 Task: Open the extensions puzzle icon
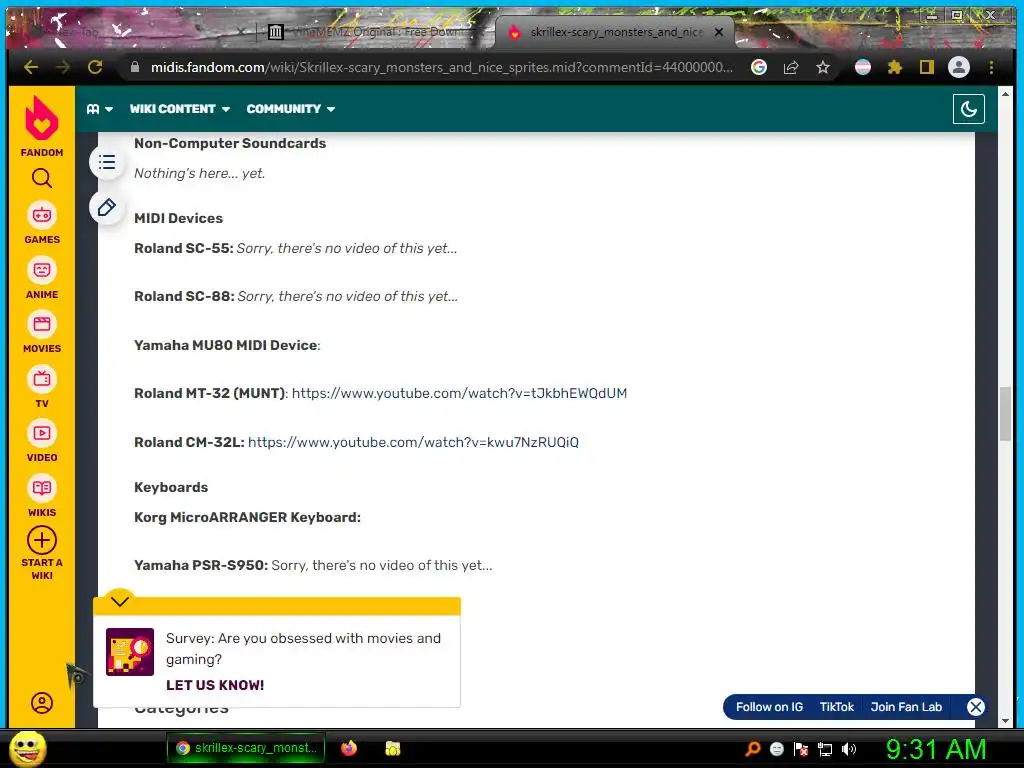coord(895,67)
